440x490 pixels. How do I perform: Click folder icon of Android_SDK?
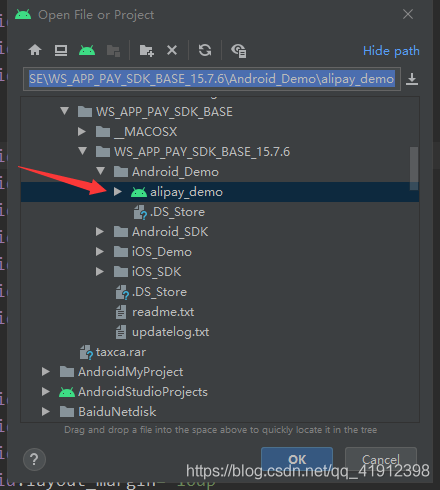pyautogui.click(x=121, y=232)
